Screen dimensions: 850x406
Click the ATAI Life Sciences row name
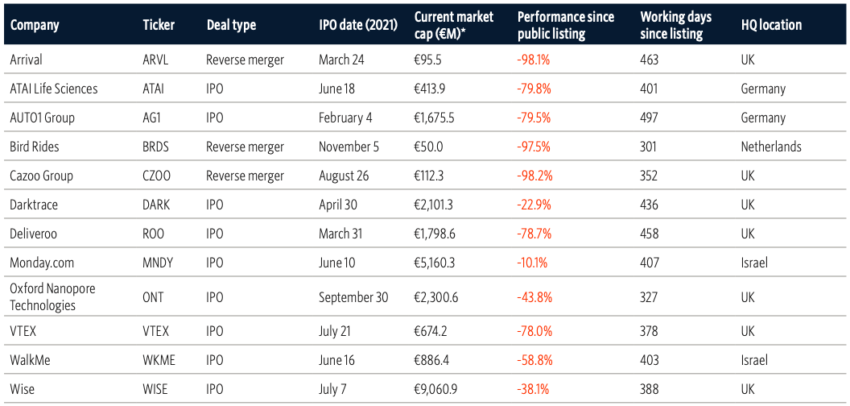coord(53,88)
